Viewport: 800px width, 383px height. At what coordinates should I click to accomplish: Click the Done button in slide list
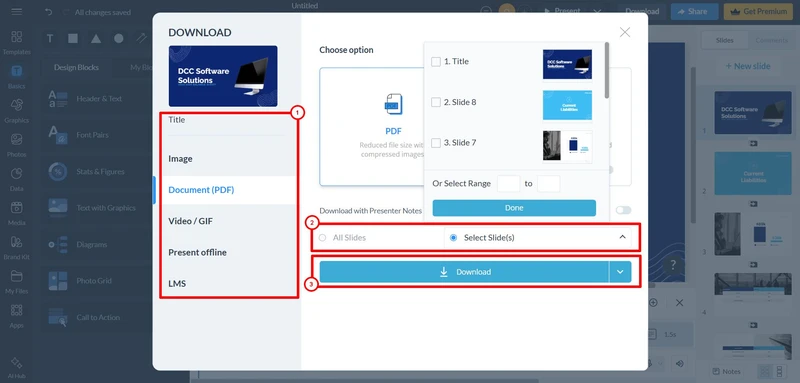[514, 208]
